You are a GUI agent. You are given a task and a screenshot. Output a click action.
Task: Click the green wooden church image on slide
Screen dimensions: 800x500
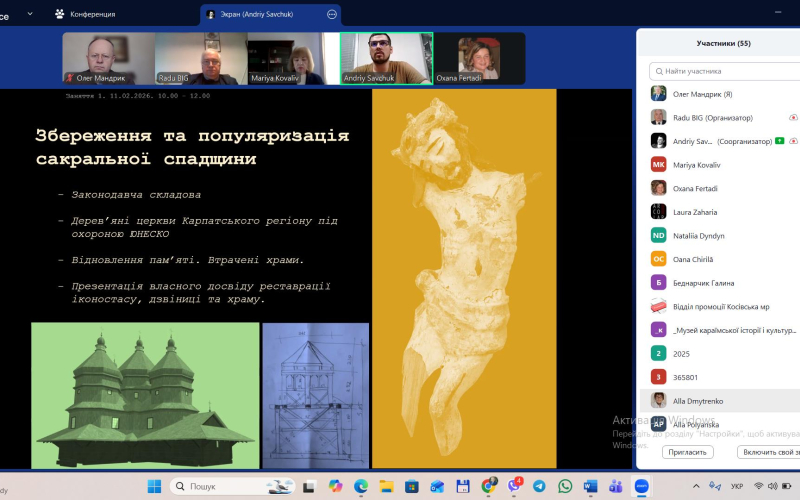tap(145, 395)
